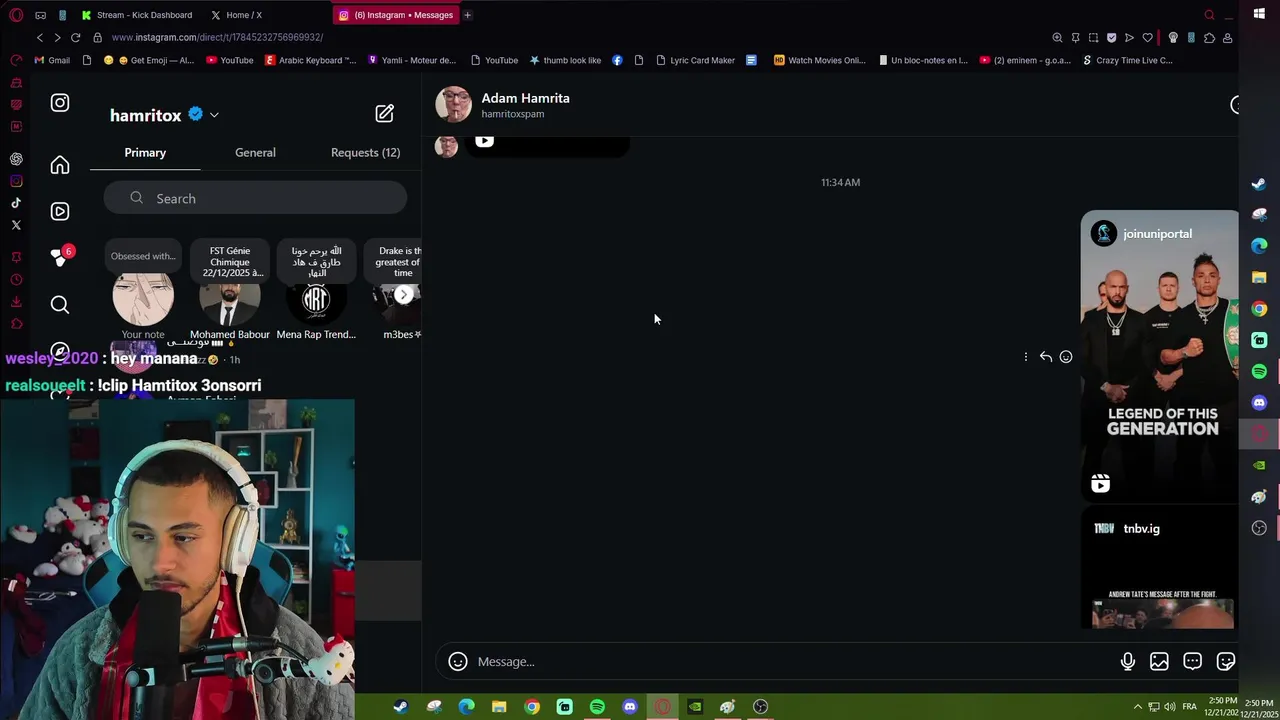1280x720 pixels.
Task: Open the sidebar Search magnifier icon
Action: [60, 304]
